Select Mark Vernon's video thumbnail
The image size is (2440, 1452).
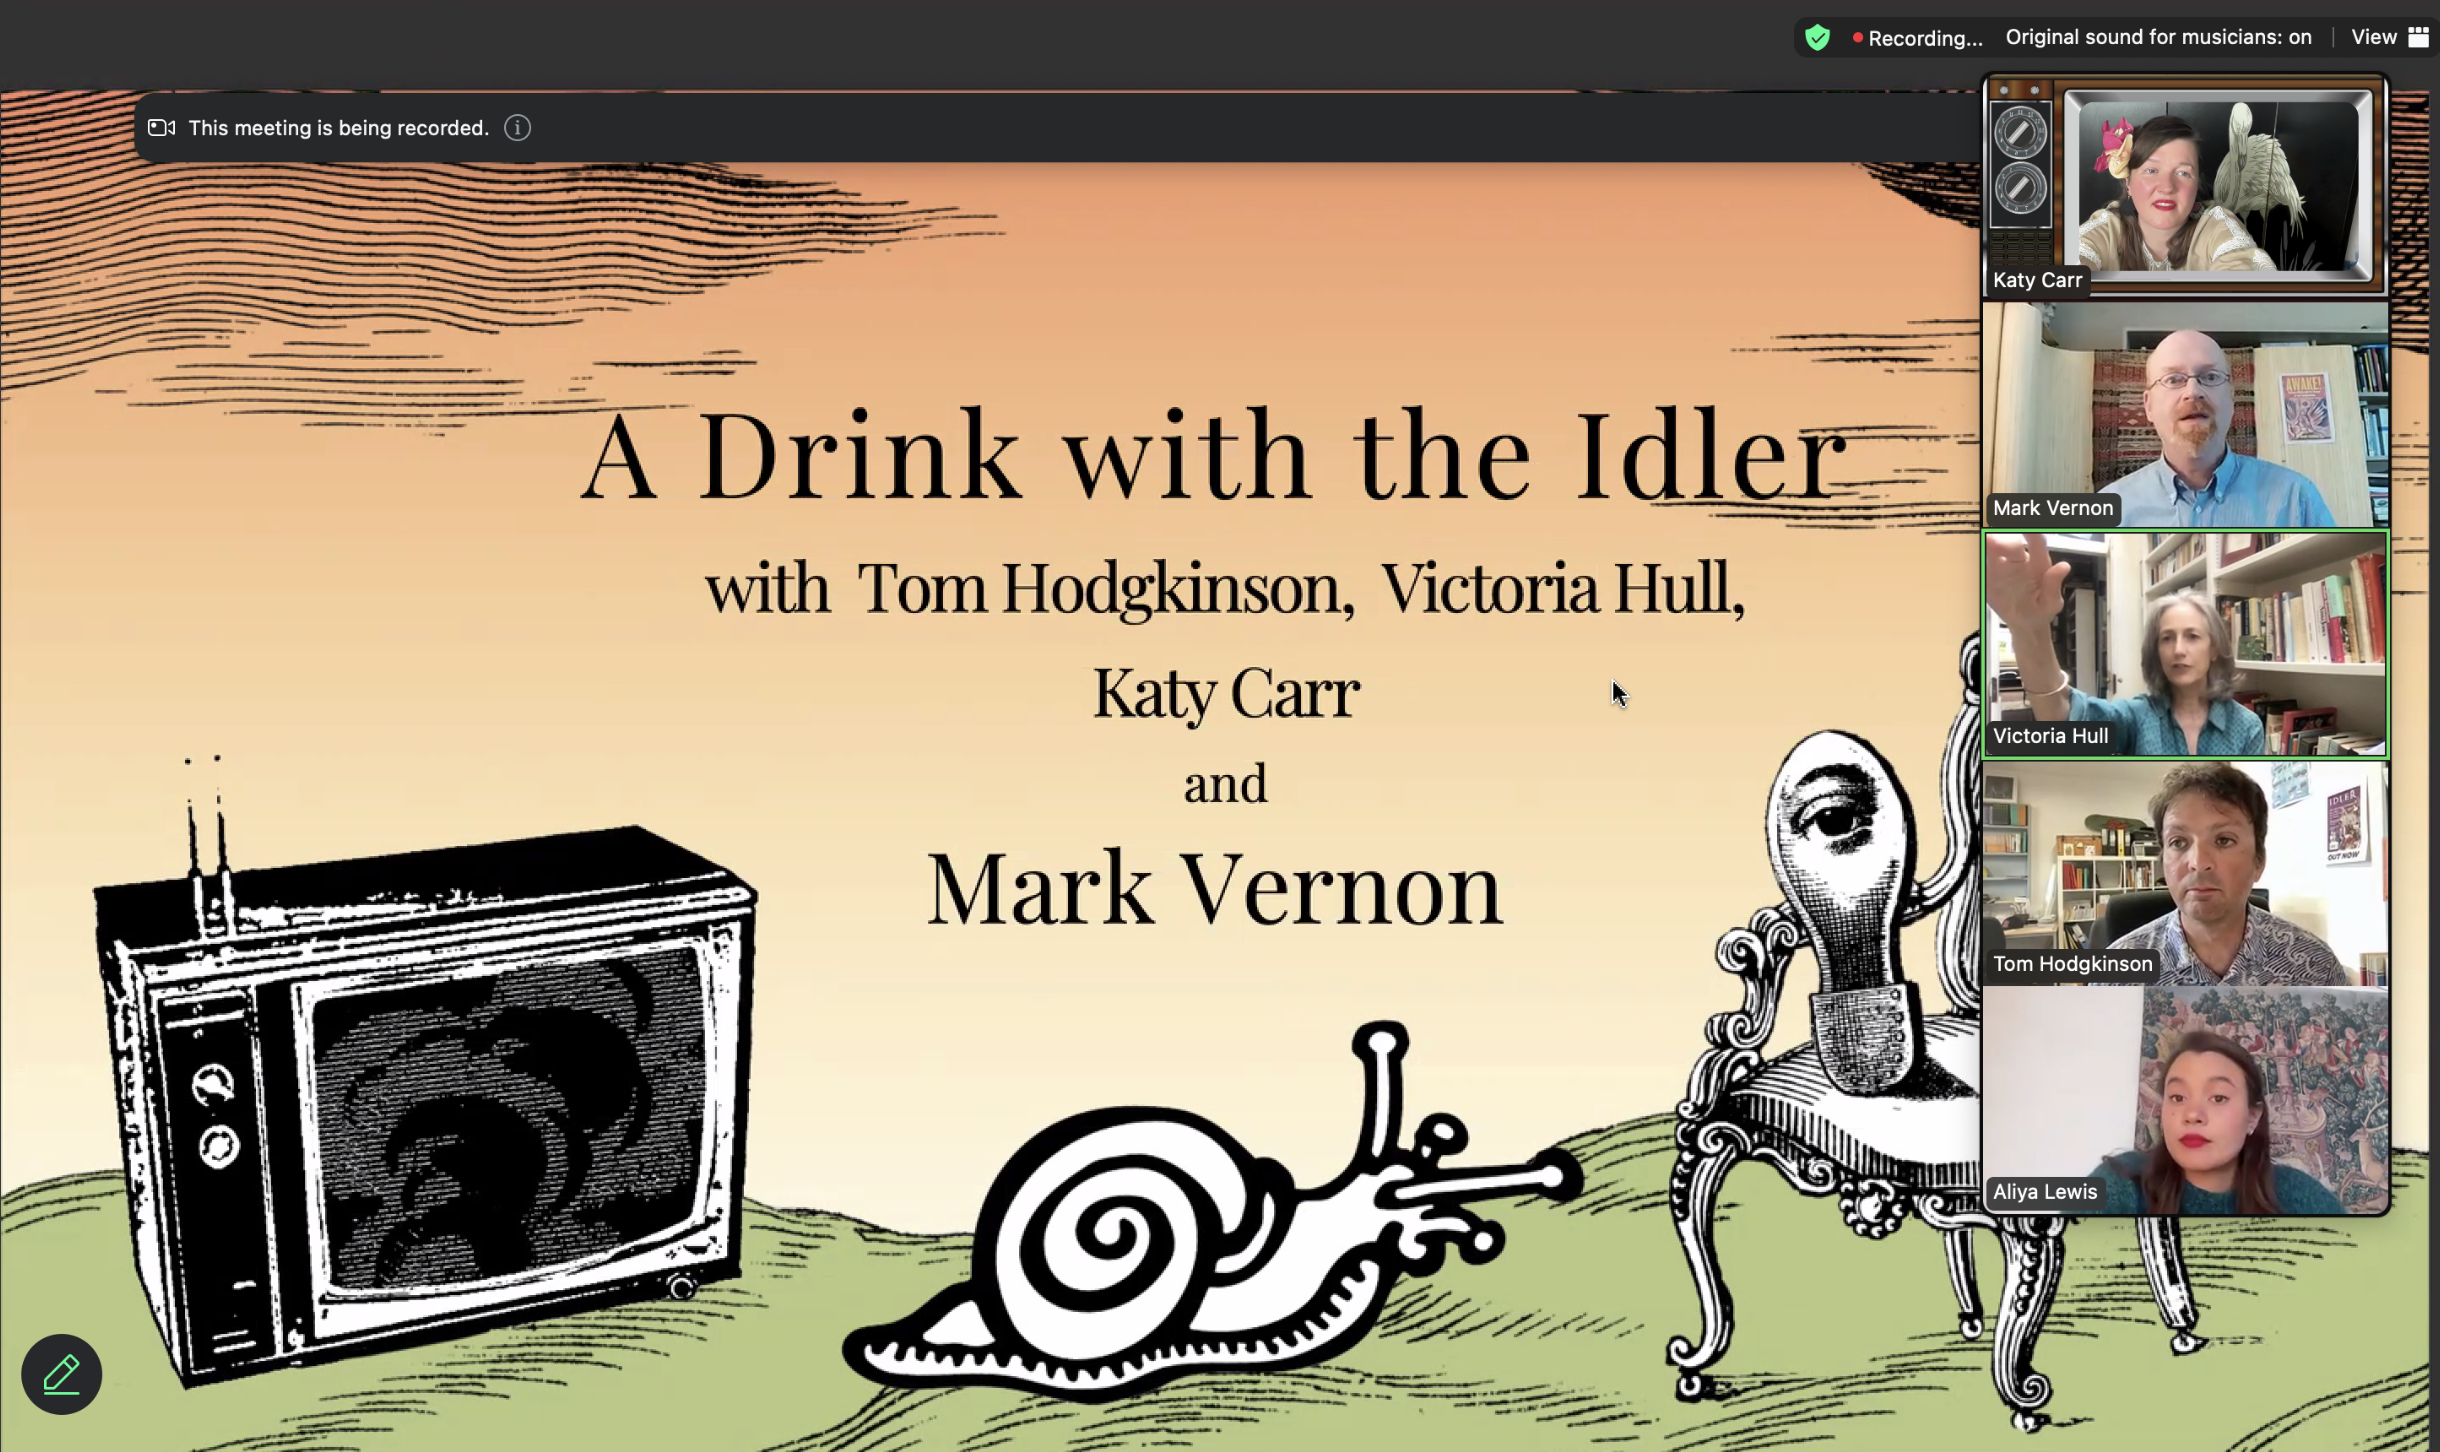pos(2186,414)
